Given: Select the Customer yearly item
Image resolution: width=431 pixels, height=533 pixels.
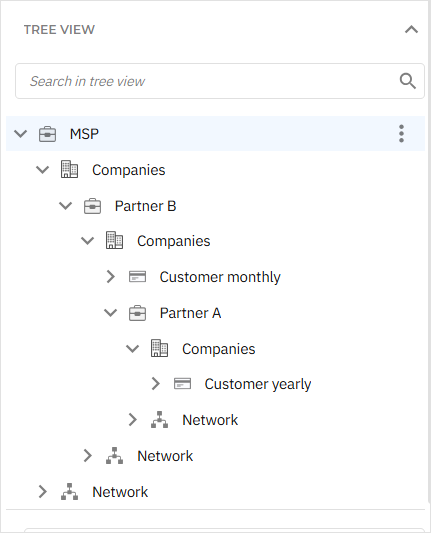Looking at the screenshot, I should point(258,384).
